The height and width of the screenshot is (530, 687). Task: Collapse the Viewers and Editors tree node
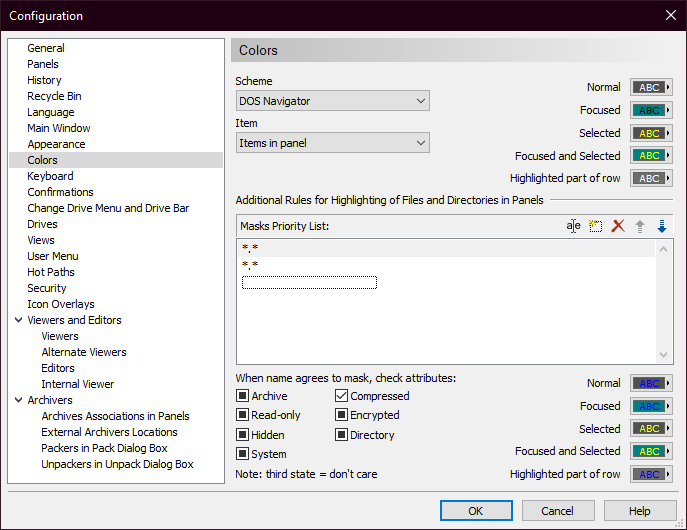pos(18,320)
